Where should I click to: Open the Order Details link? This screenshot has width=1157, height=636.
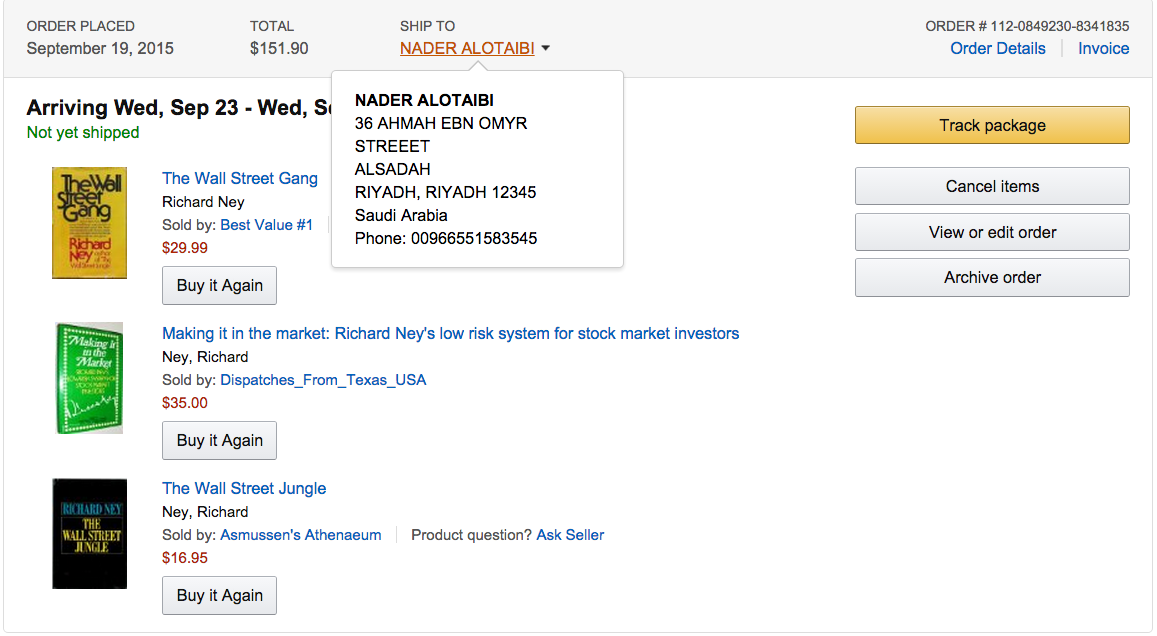point(997,48)
